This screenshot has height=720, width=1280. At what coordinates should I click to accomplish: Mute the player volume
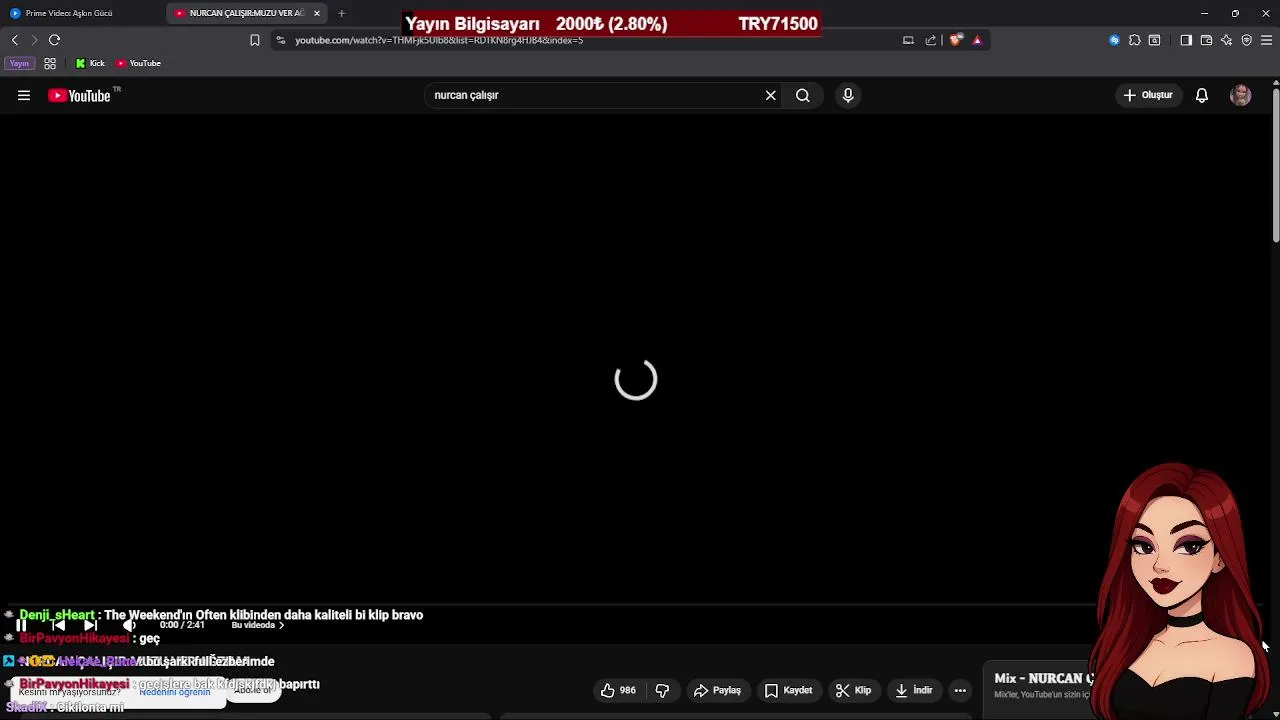(129, 625)
